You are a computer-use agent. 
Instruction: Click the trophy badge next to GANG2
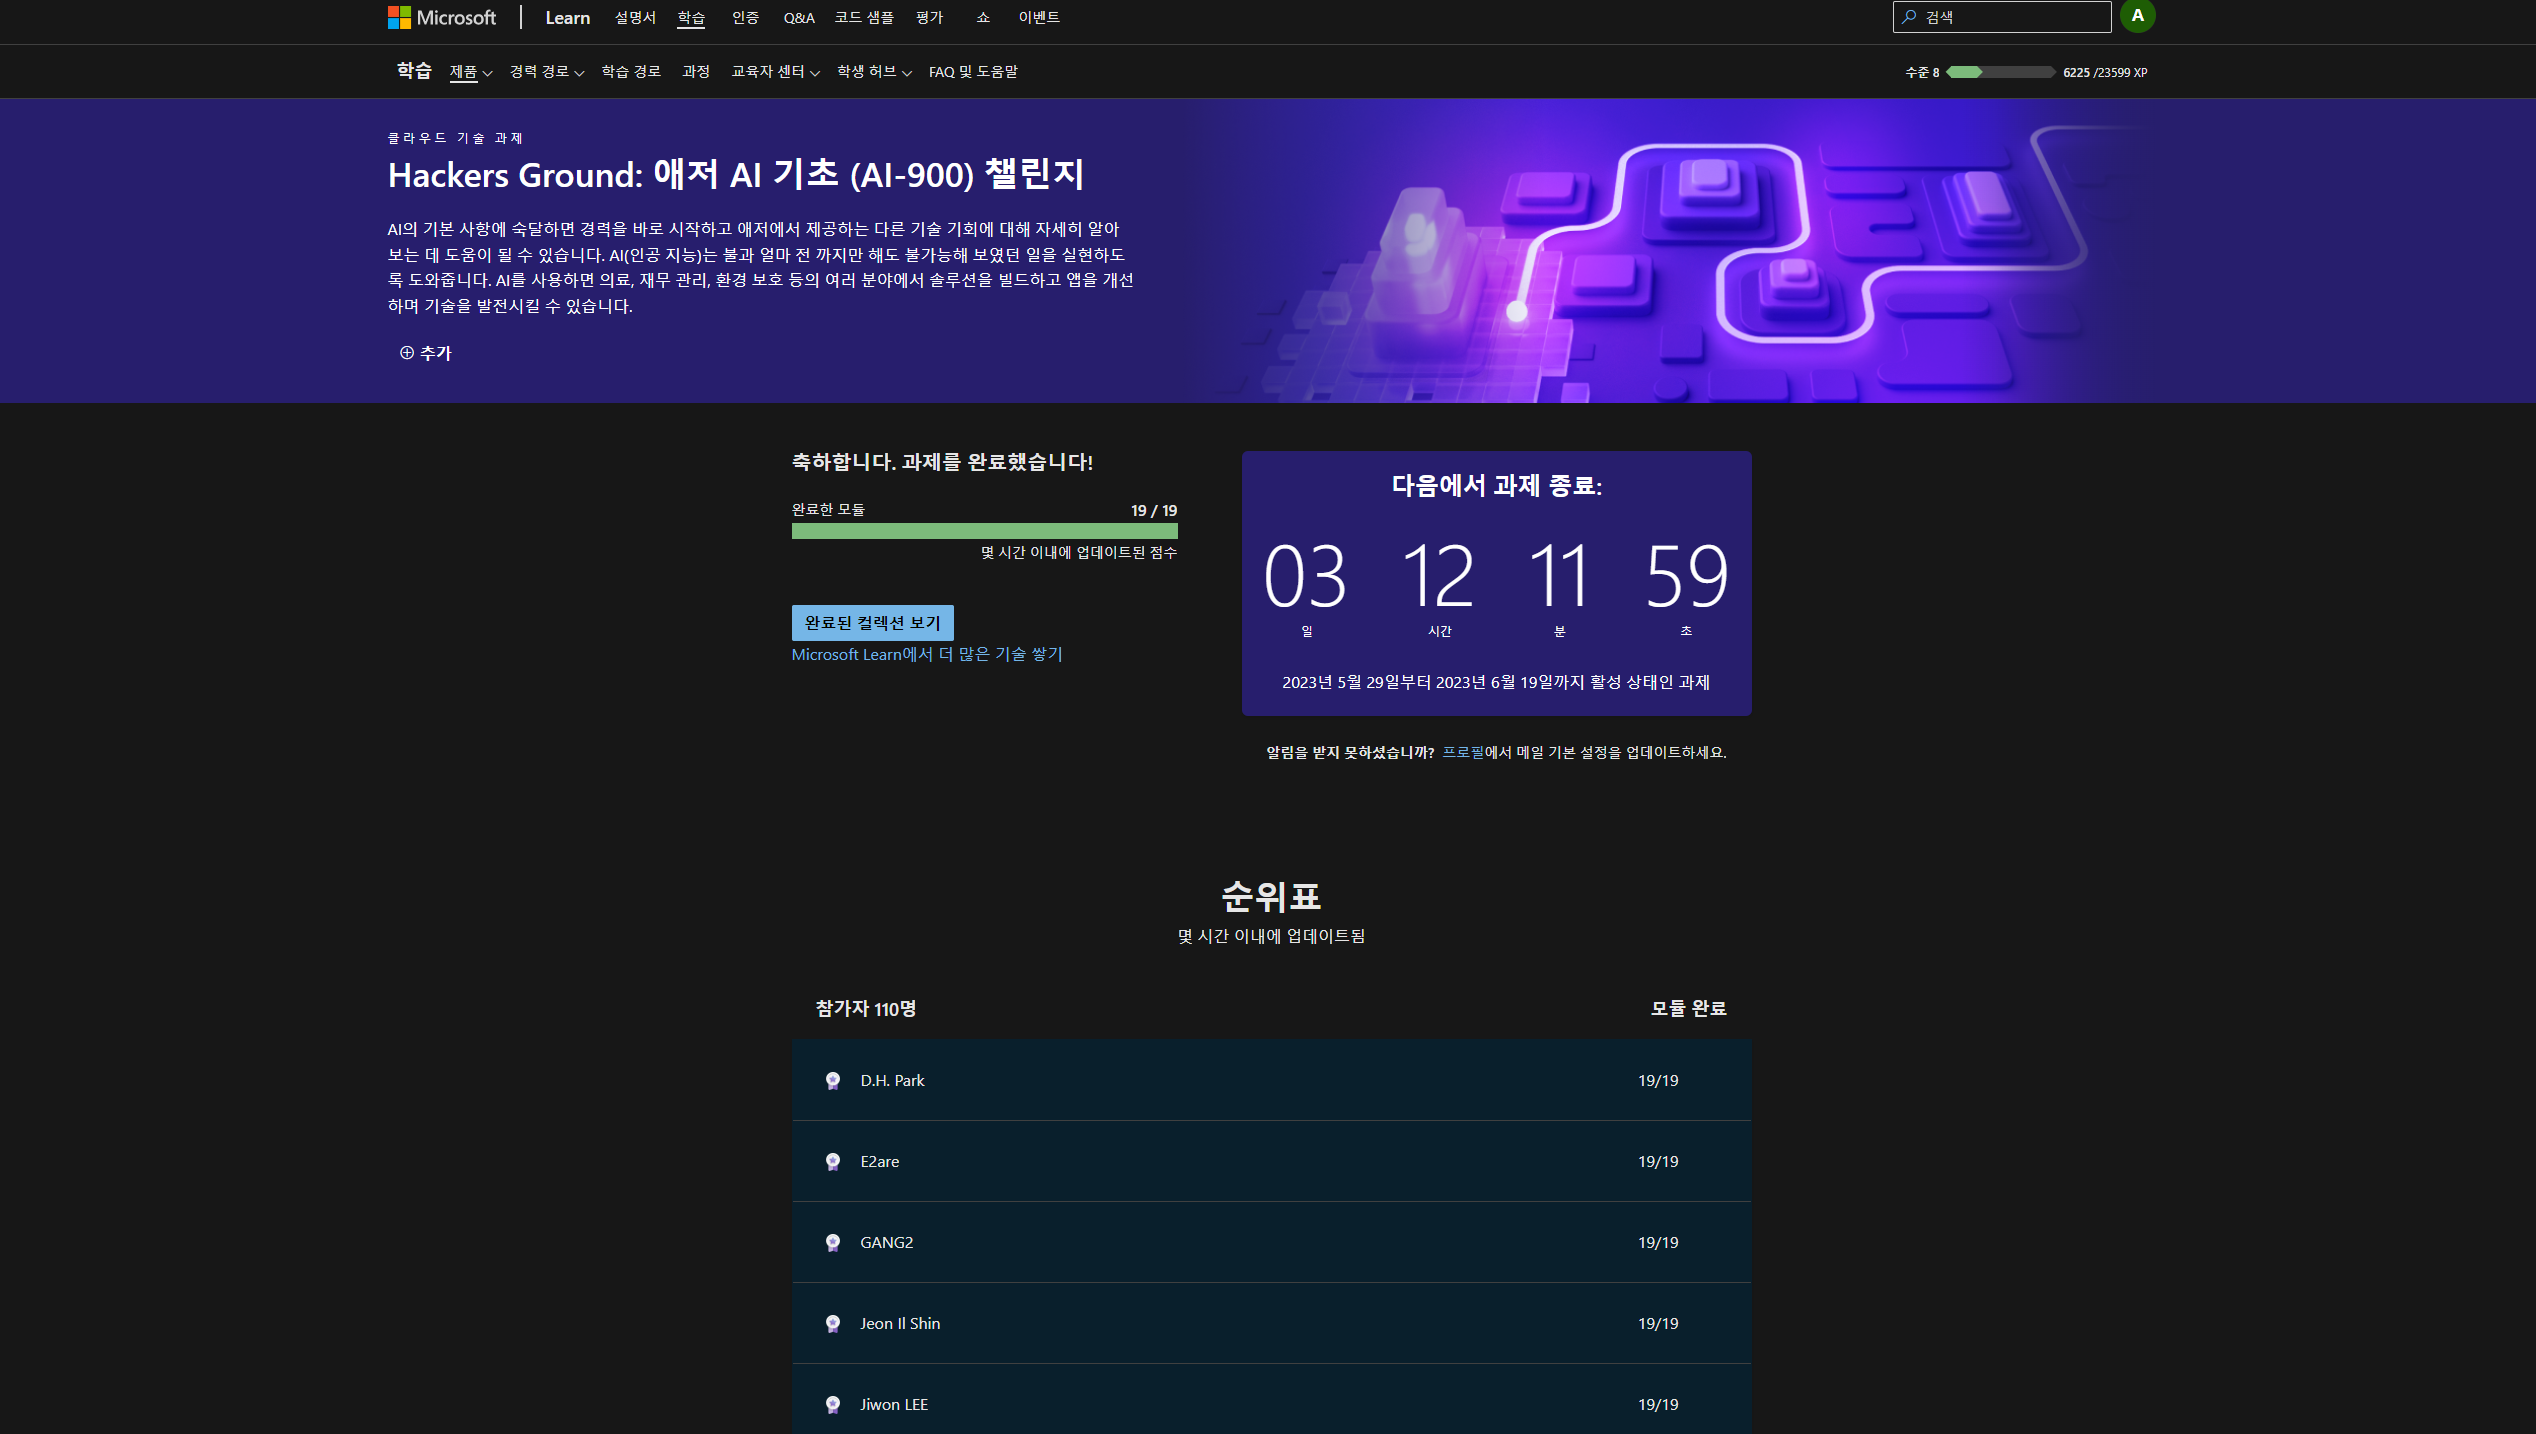click(x=835, y=1242)
